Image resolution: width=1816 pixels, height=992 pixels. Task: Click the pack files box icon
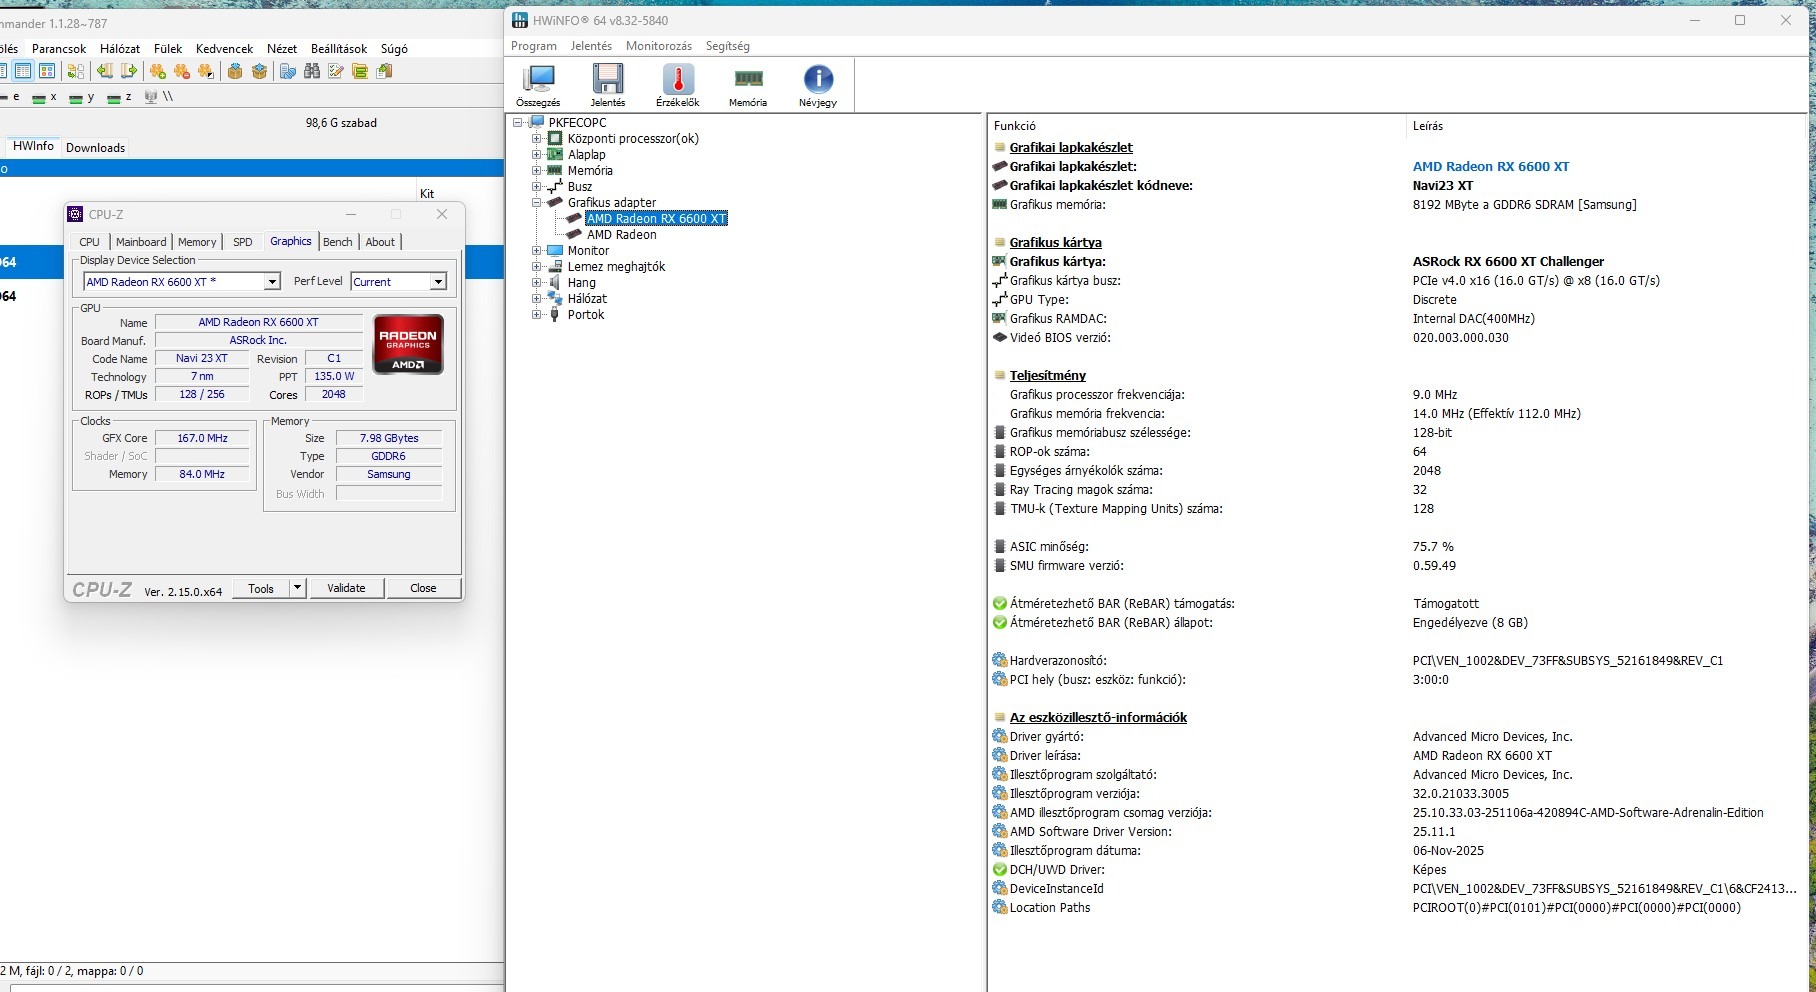click(235, 71)
